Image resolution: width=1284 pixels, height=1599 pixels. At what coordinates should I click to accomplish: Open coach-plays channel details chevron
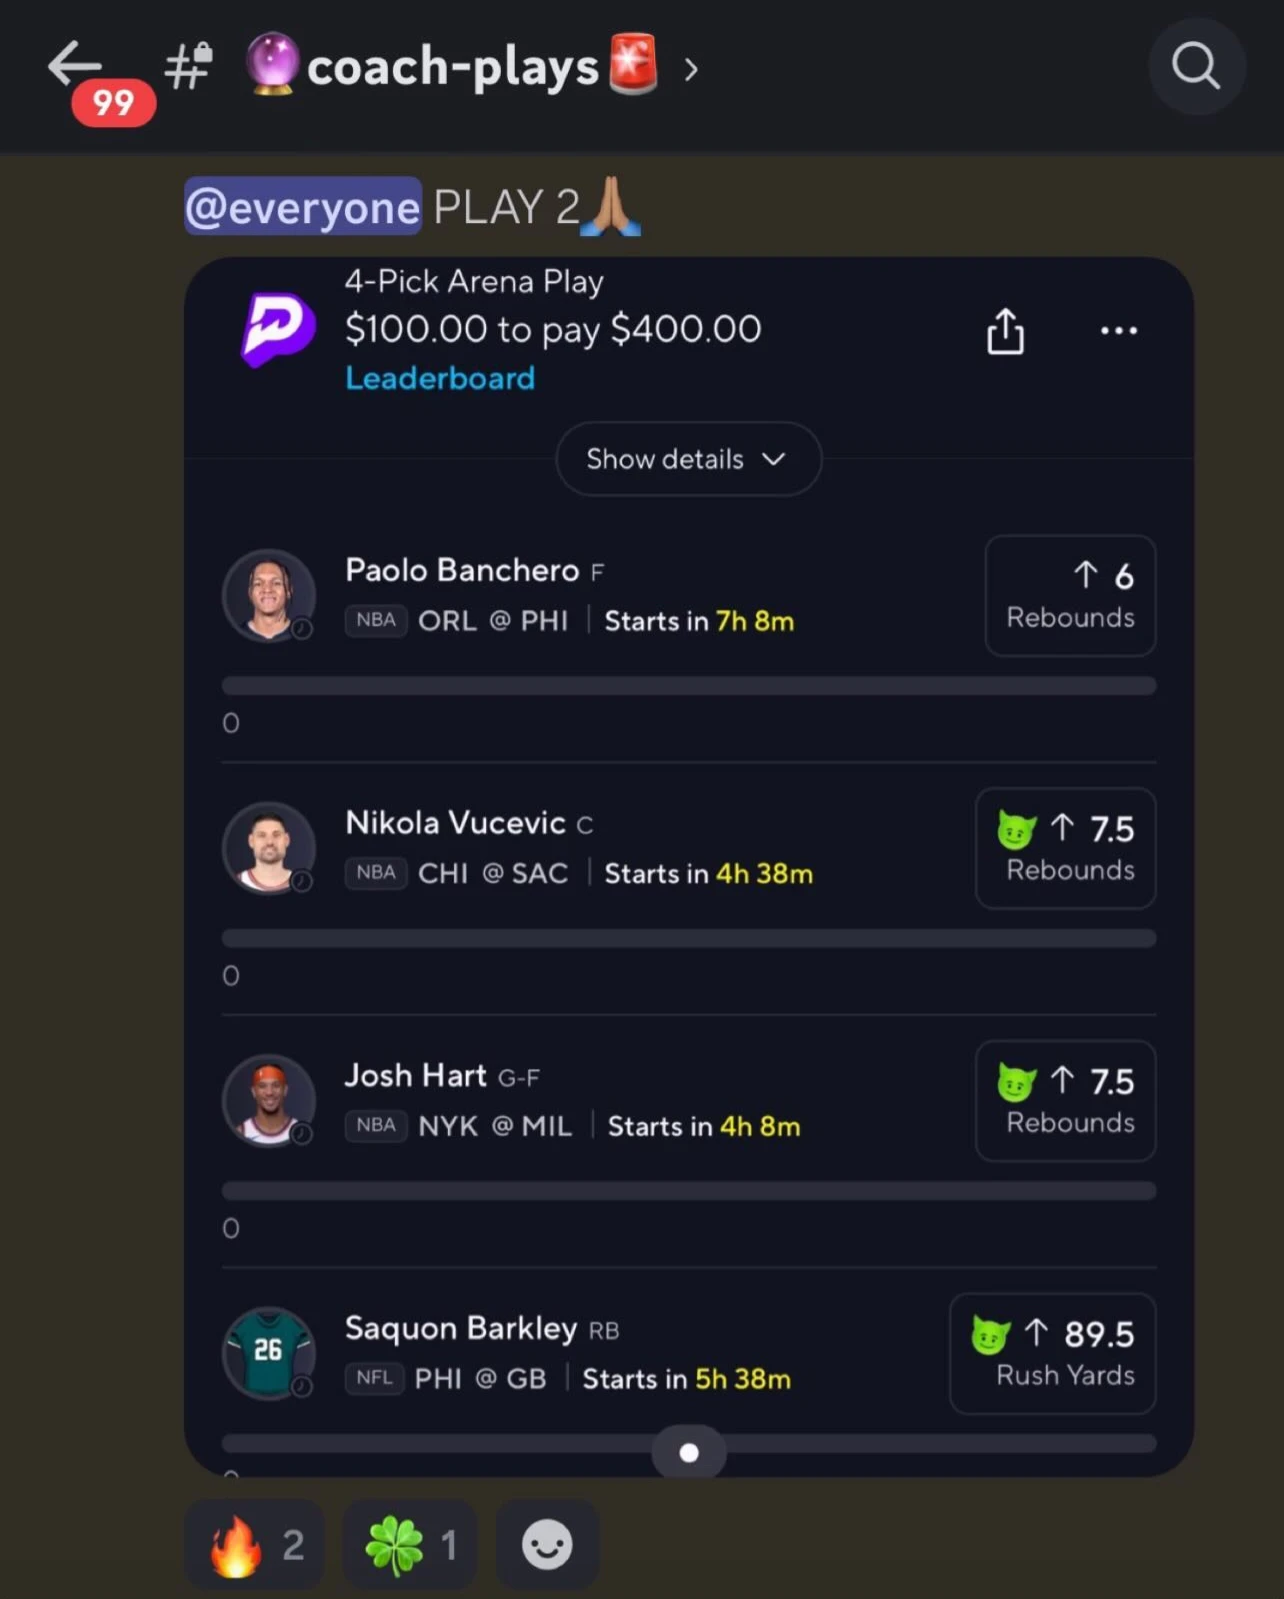(x=690, y=69)
